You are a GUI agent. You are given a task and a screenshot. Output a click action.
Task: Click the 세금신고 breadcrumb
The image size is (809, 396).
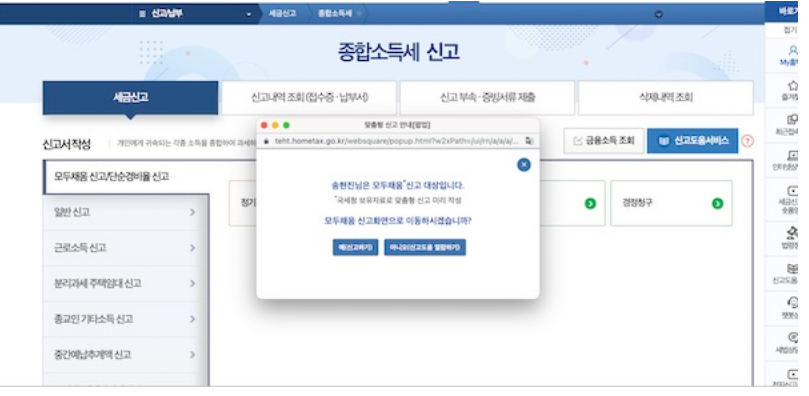(x=282, y=14)
